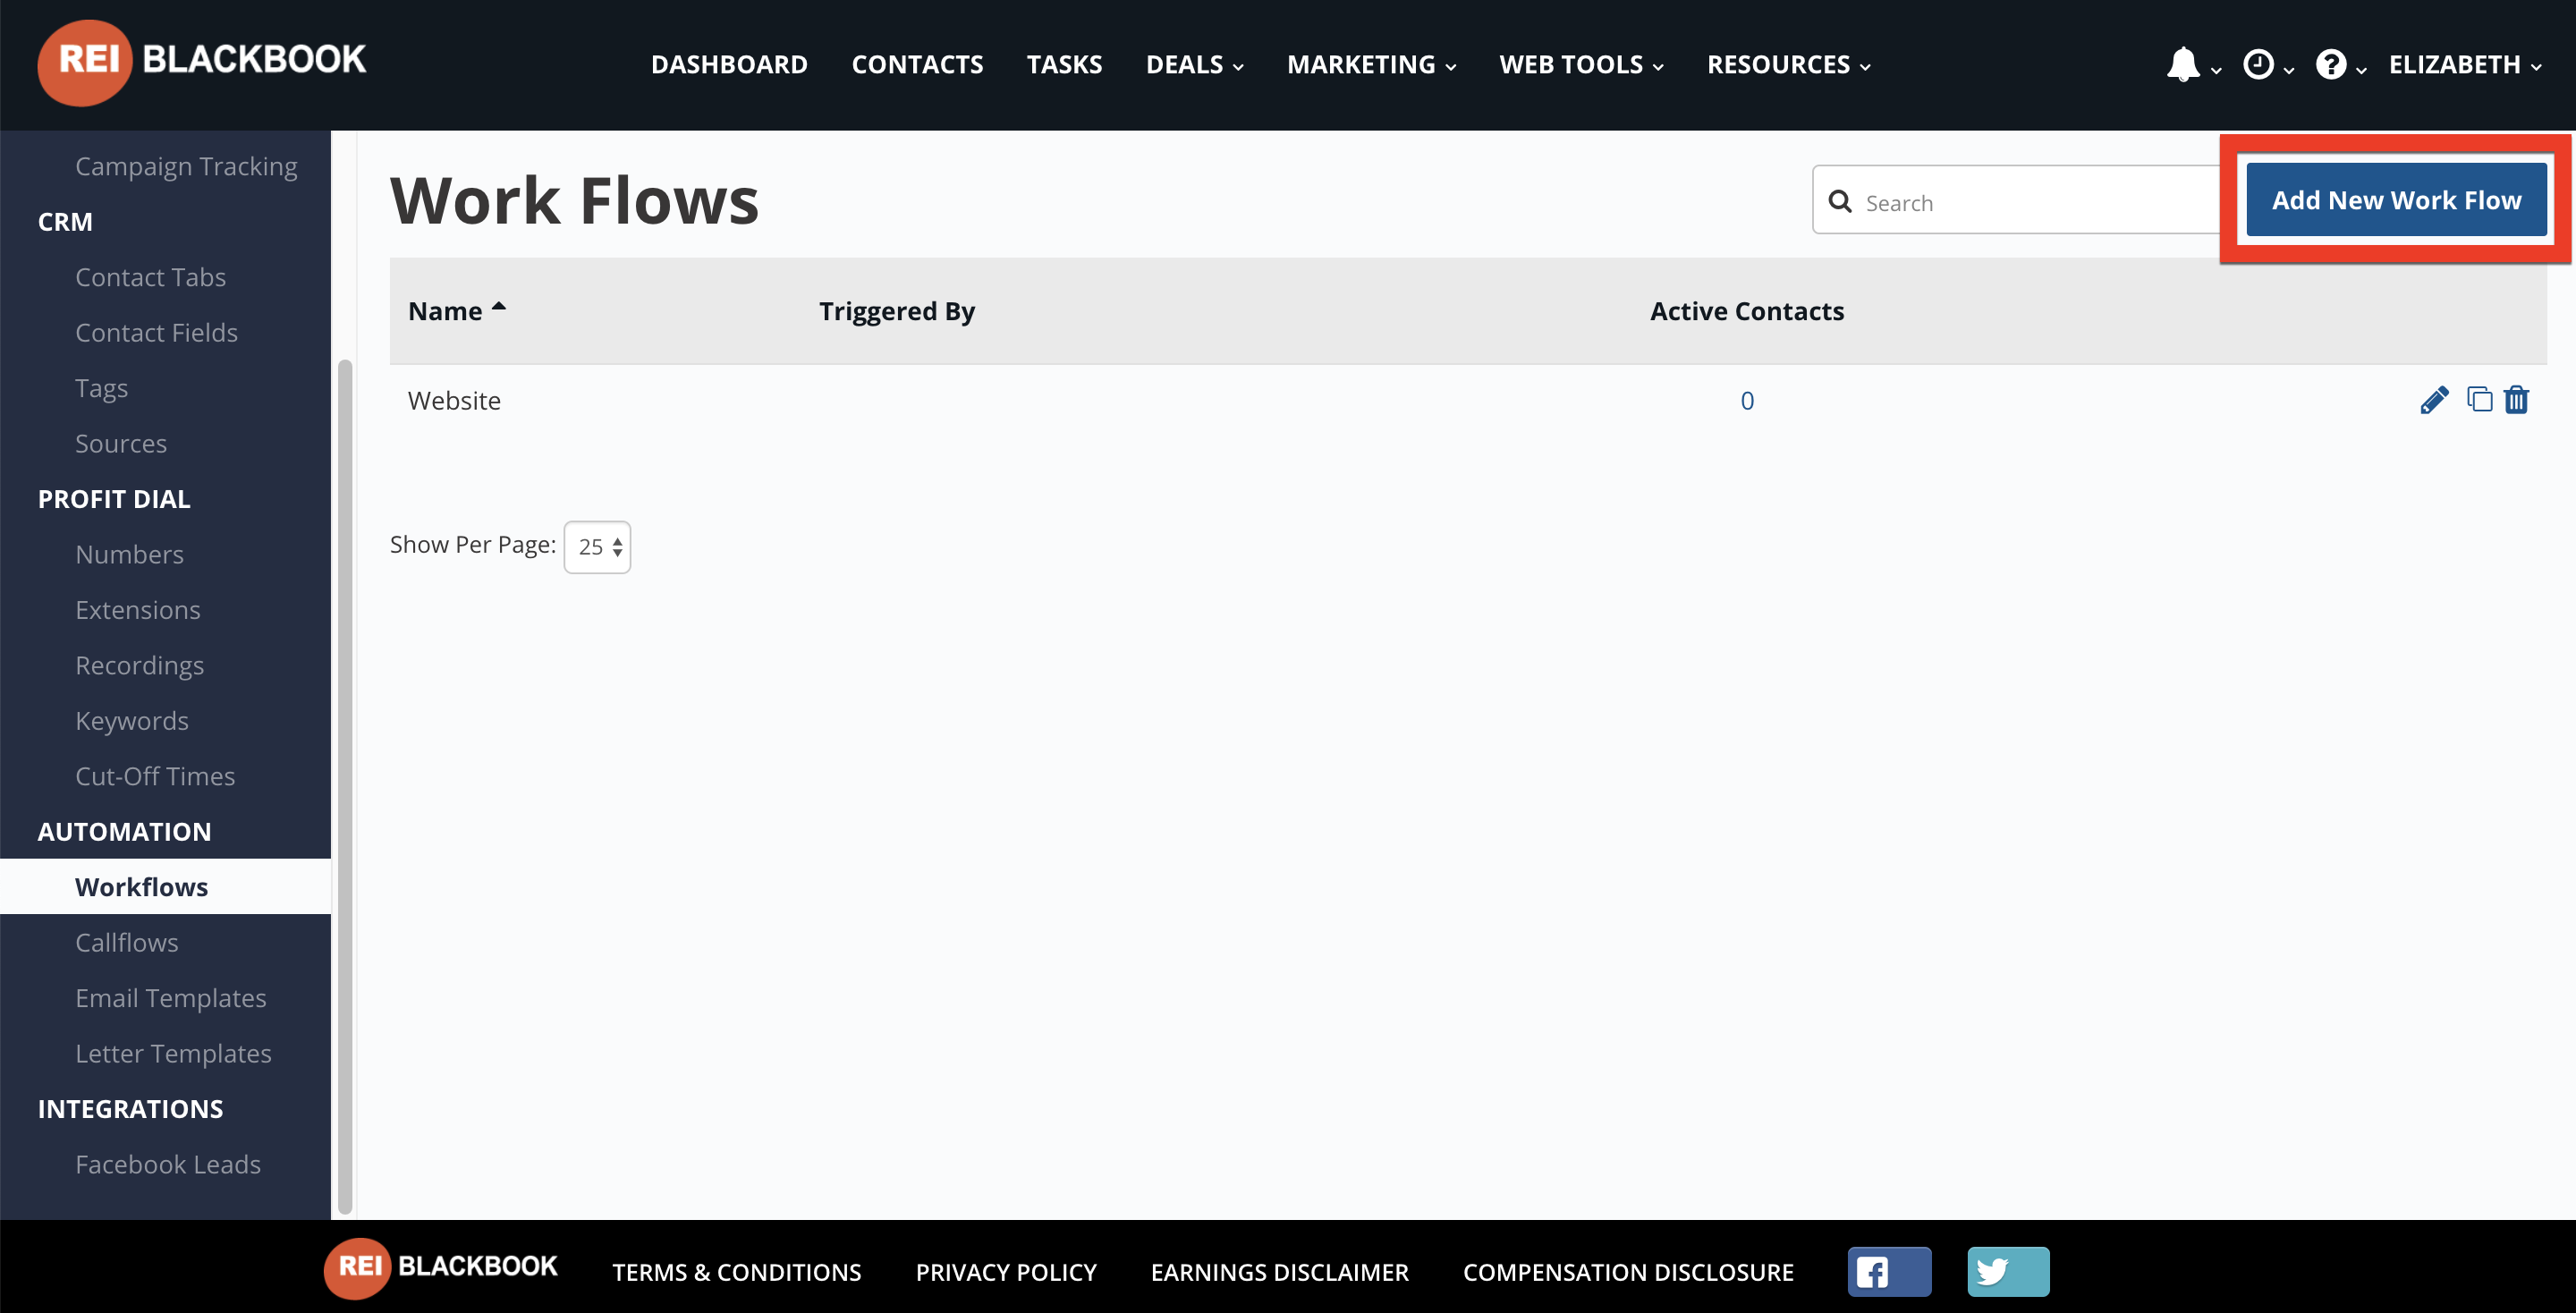Image resolution: width=2576 pixels, height=1313 pixels.
Task: Open Callflows in sidebar
Action: (x=126, y=942)
